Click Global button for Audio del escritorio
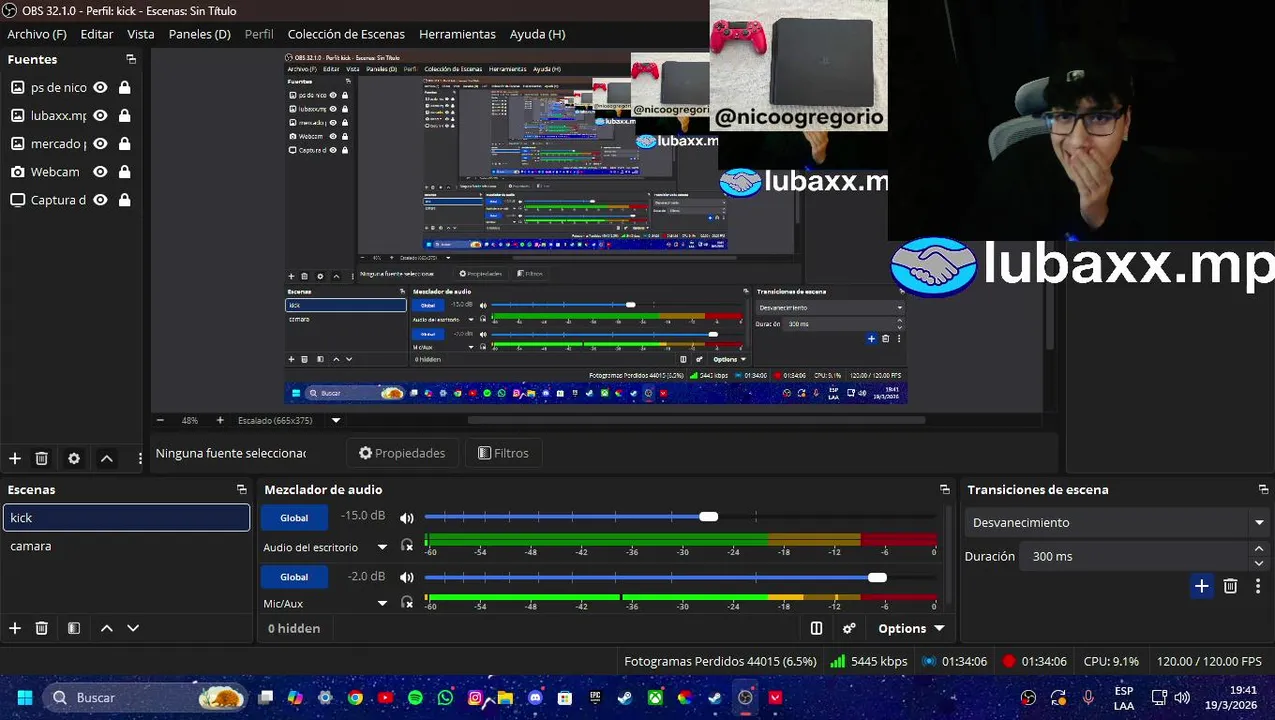Screen dimensions: 1275x720 (294, 518)
